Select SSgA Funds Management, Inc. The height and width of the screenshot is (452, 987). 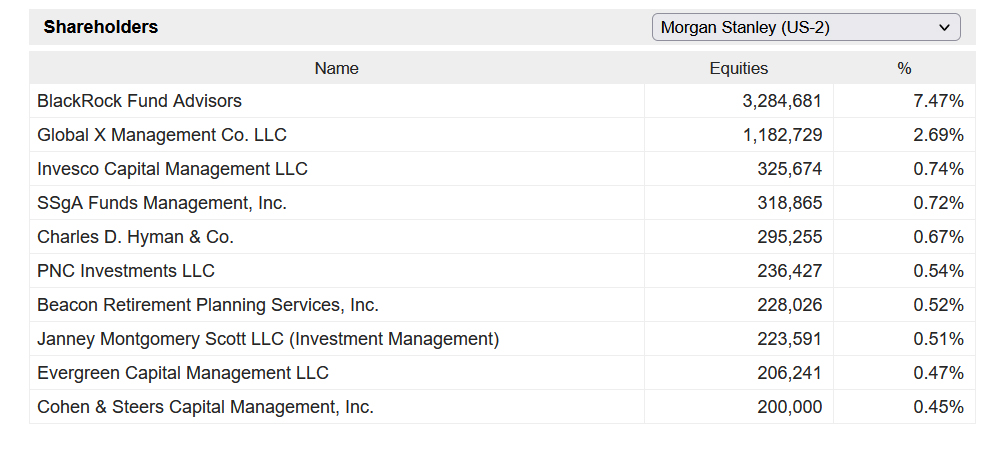[162, 203]
